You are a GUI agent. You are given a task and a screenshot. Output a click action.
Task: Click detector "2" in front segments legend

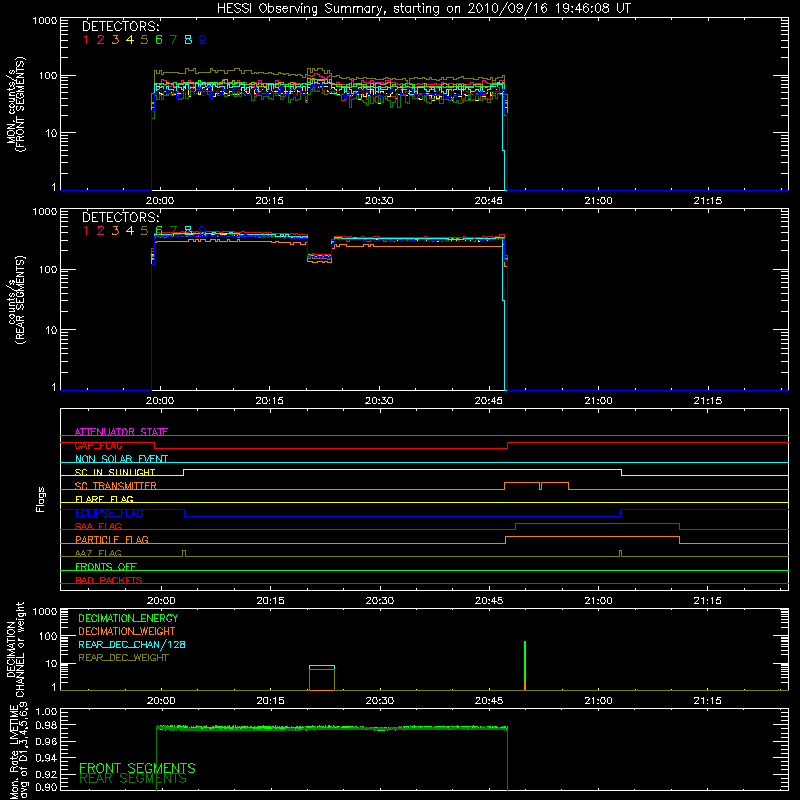point(101,40)
